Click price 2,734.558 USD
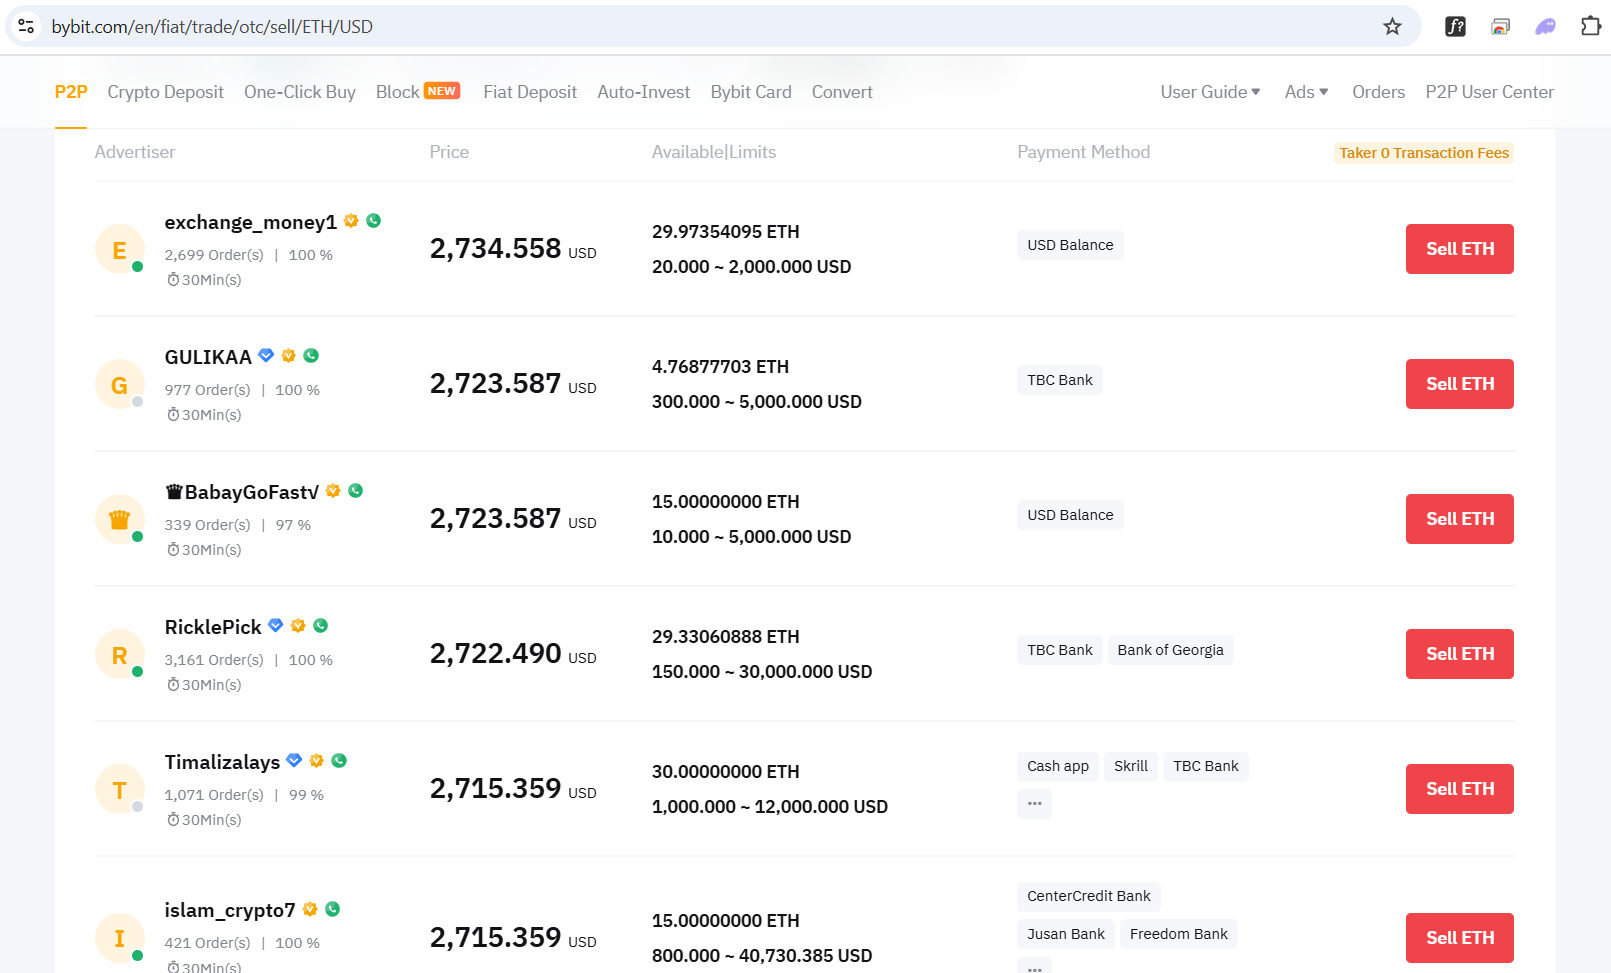This screenshot has height=973, width=1611. pyautogui.click(x=513, y=249)
